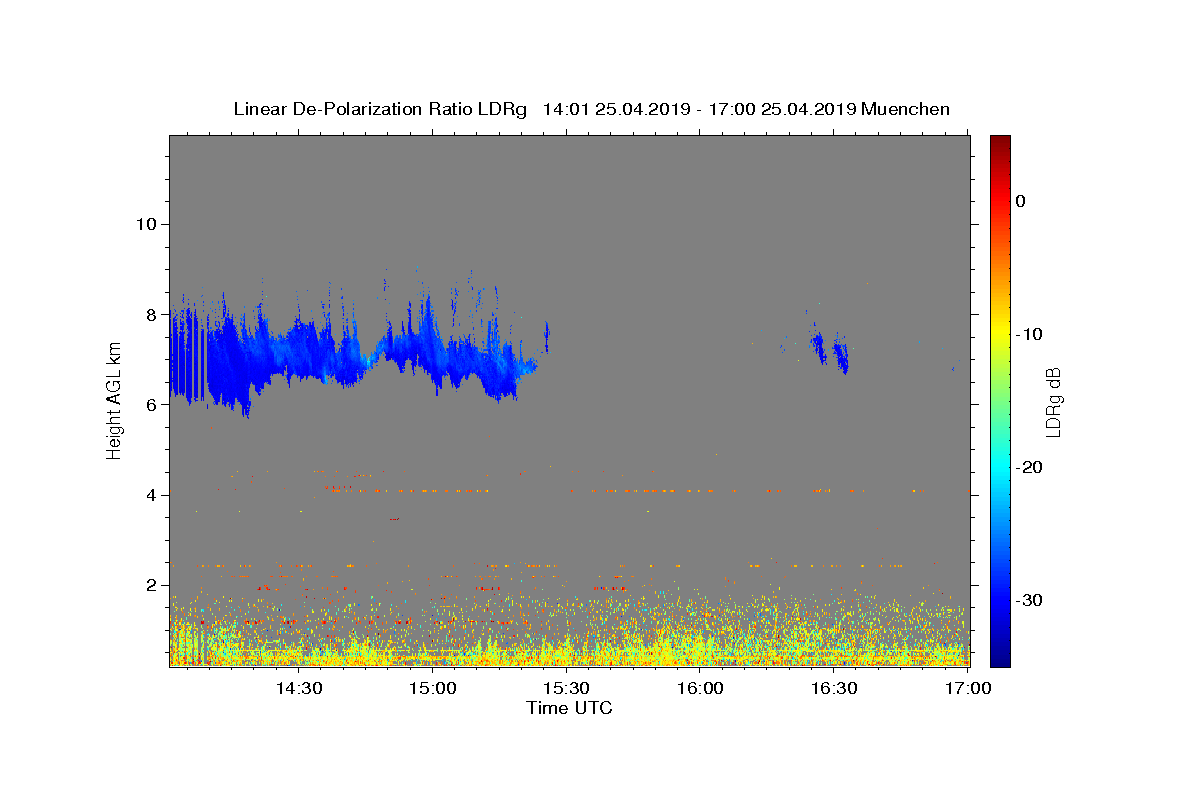
Task: Click the plot title 'Linear De-Polarization Ratio LDRg'
Action: 379,109
